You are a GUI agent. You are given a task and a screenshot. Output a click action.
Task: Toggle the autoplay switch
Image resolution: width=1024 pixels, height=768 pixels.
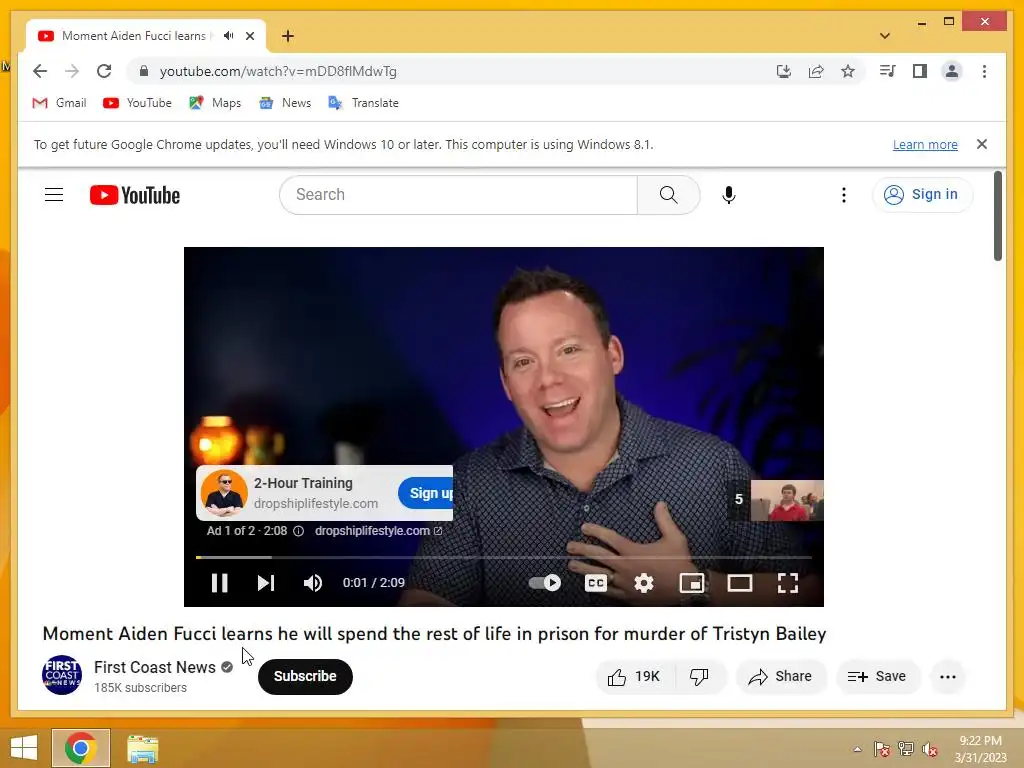coord(545,583)
